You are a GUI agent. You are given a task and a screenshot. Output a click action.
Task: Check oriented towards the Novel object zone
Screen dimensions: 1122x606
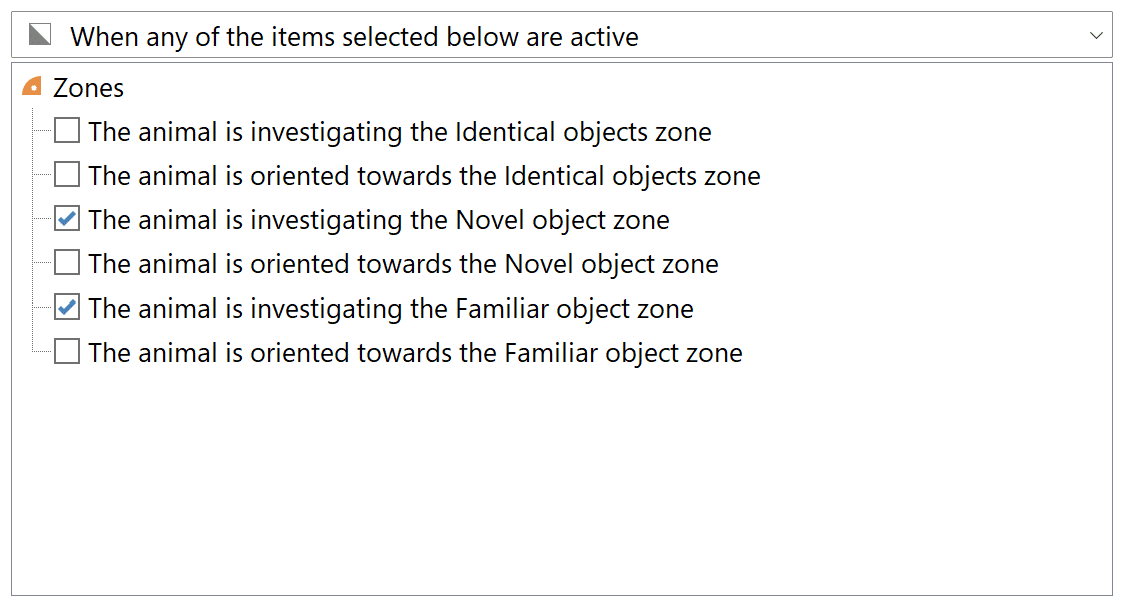[x=67, y=263]
